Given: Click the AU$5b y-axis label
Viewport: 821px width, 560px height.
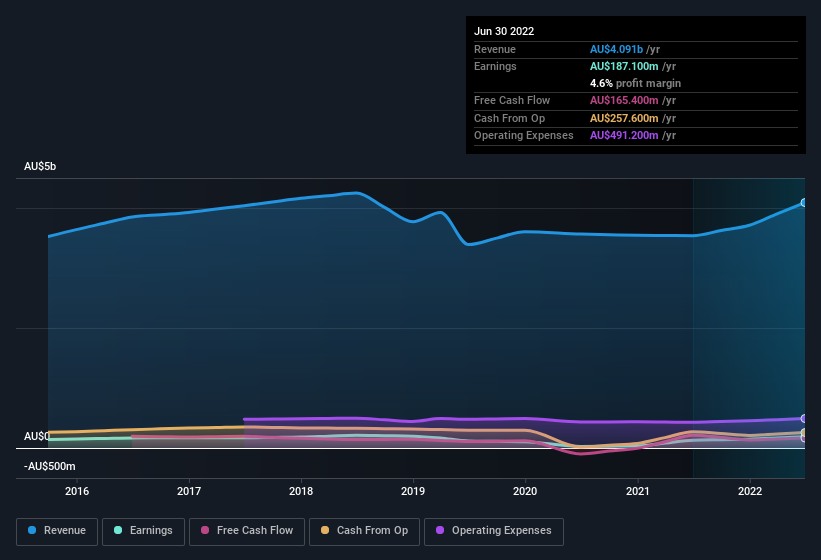Looking at the screenshot, I should tap(40, 166).
